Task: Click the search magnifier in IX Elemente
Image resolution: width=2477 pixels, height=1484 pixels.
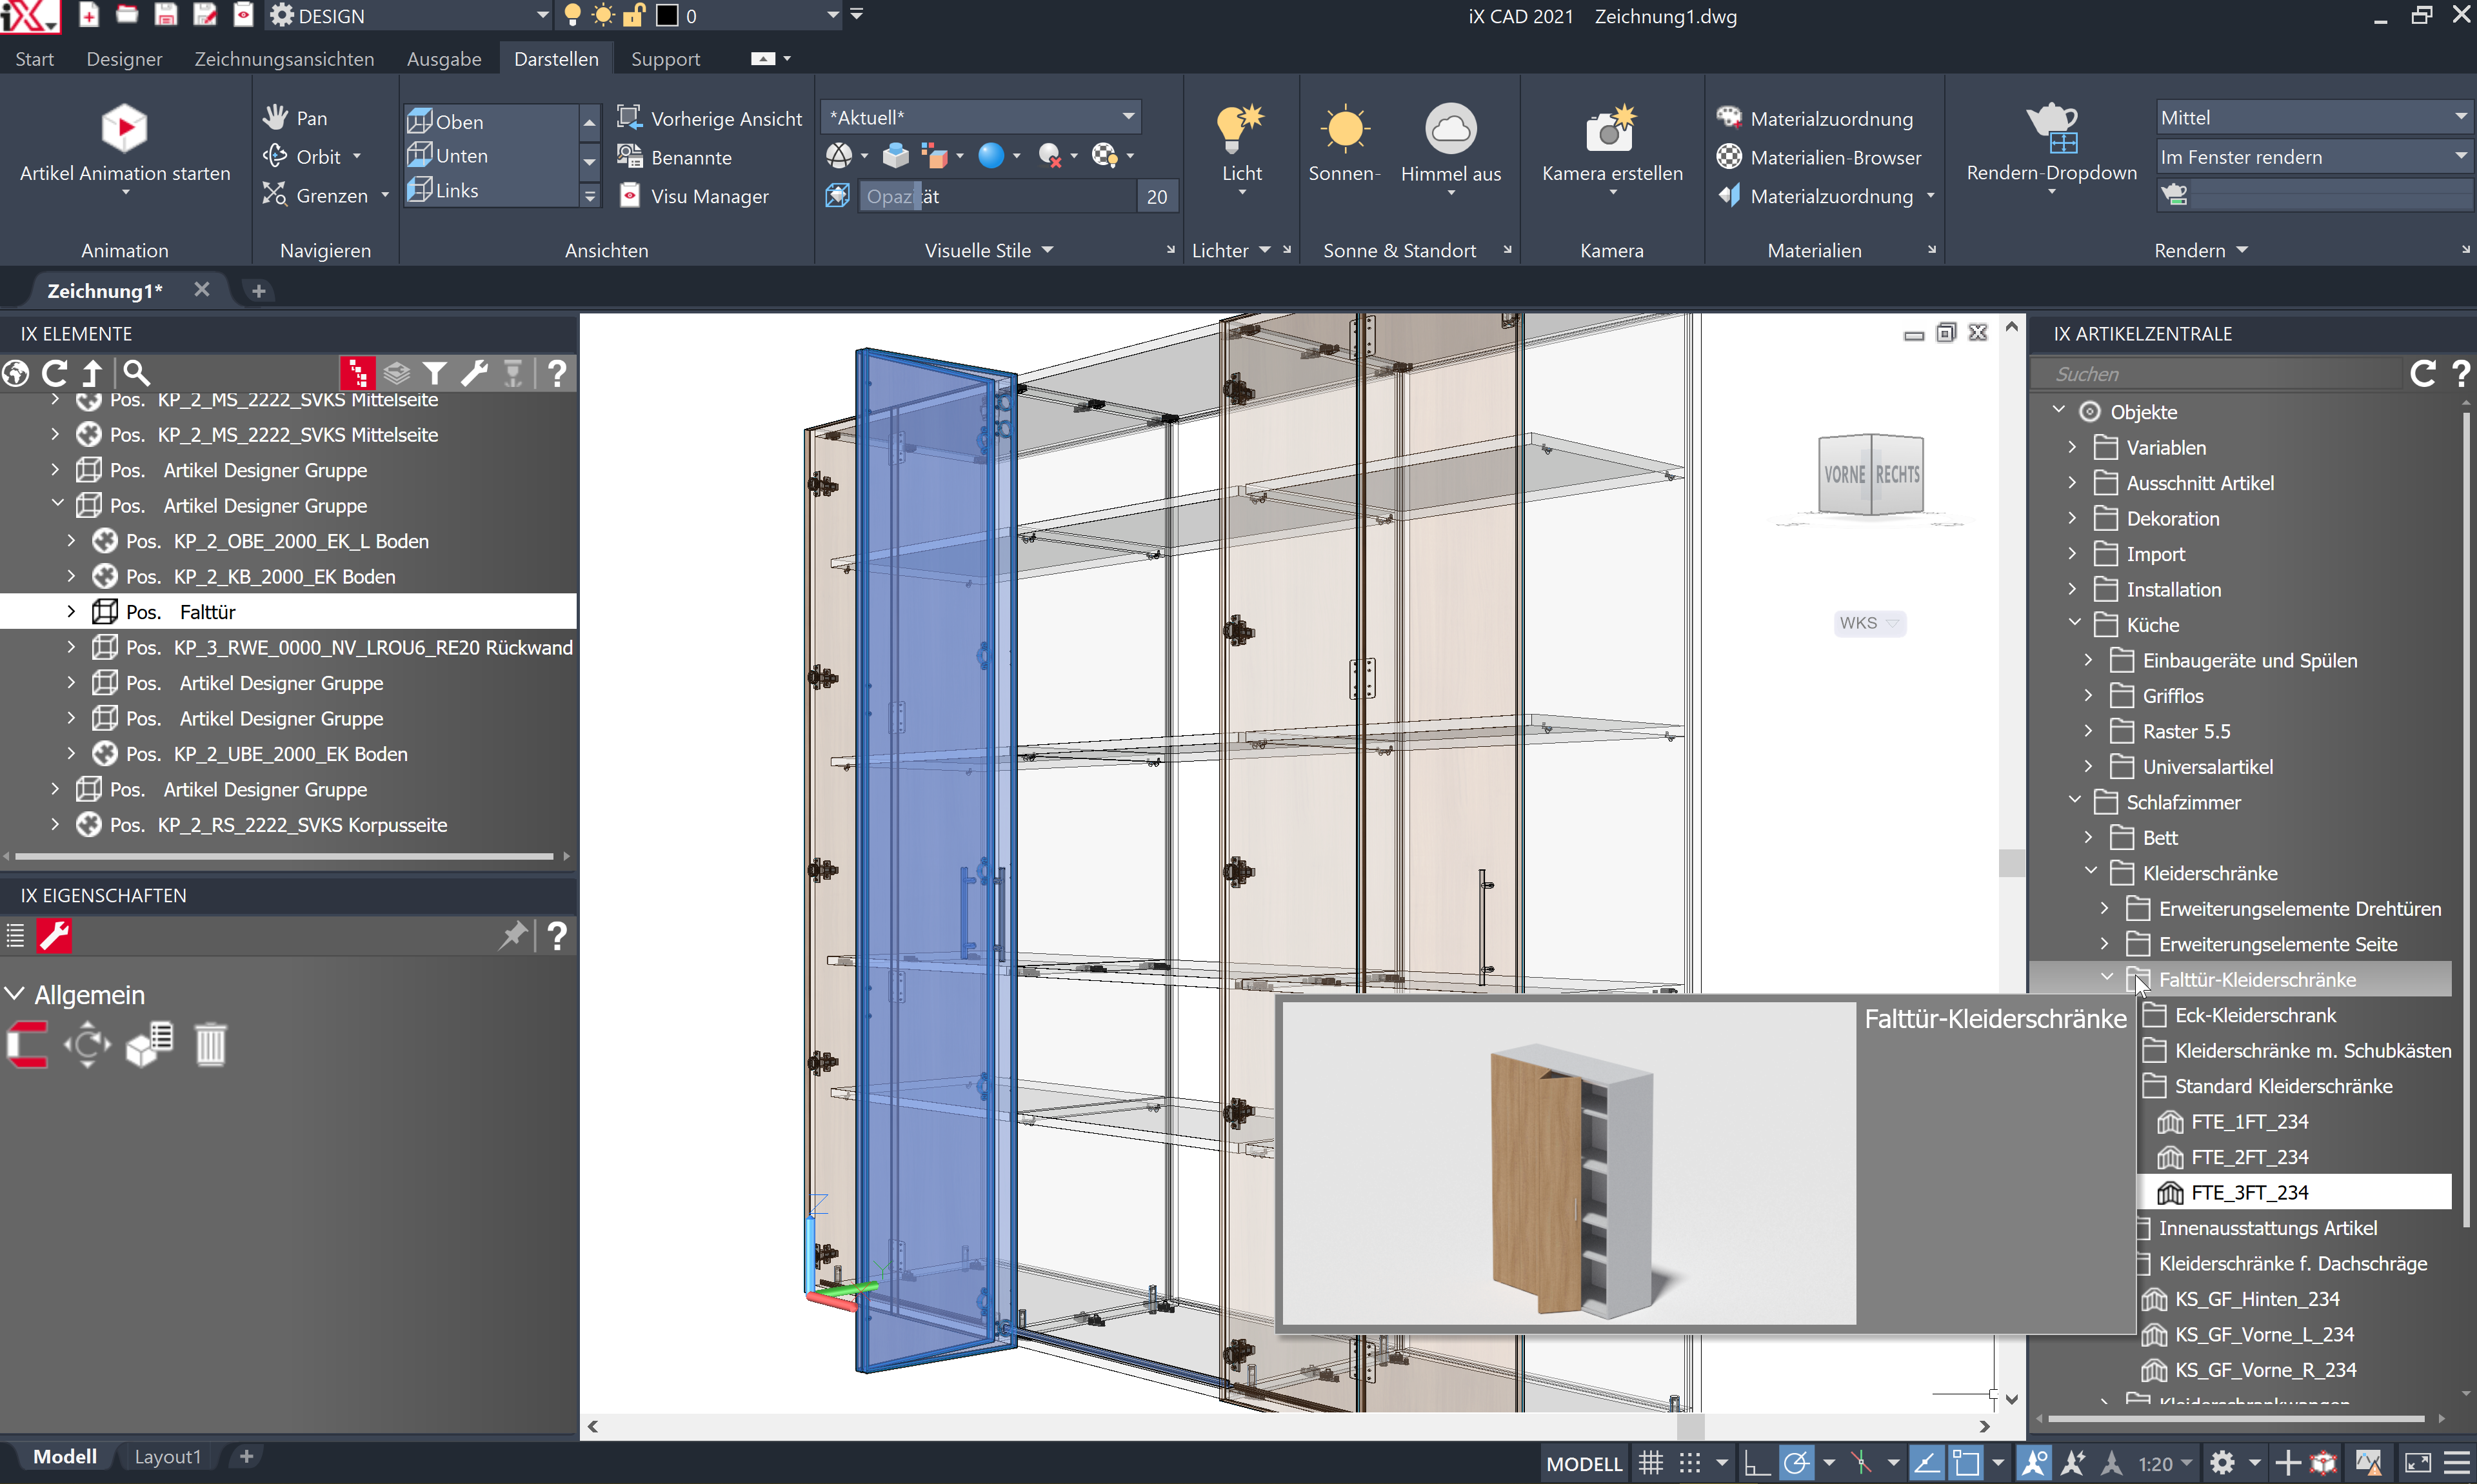Action: (x=136, y=373)
